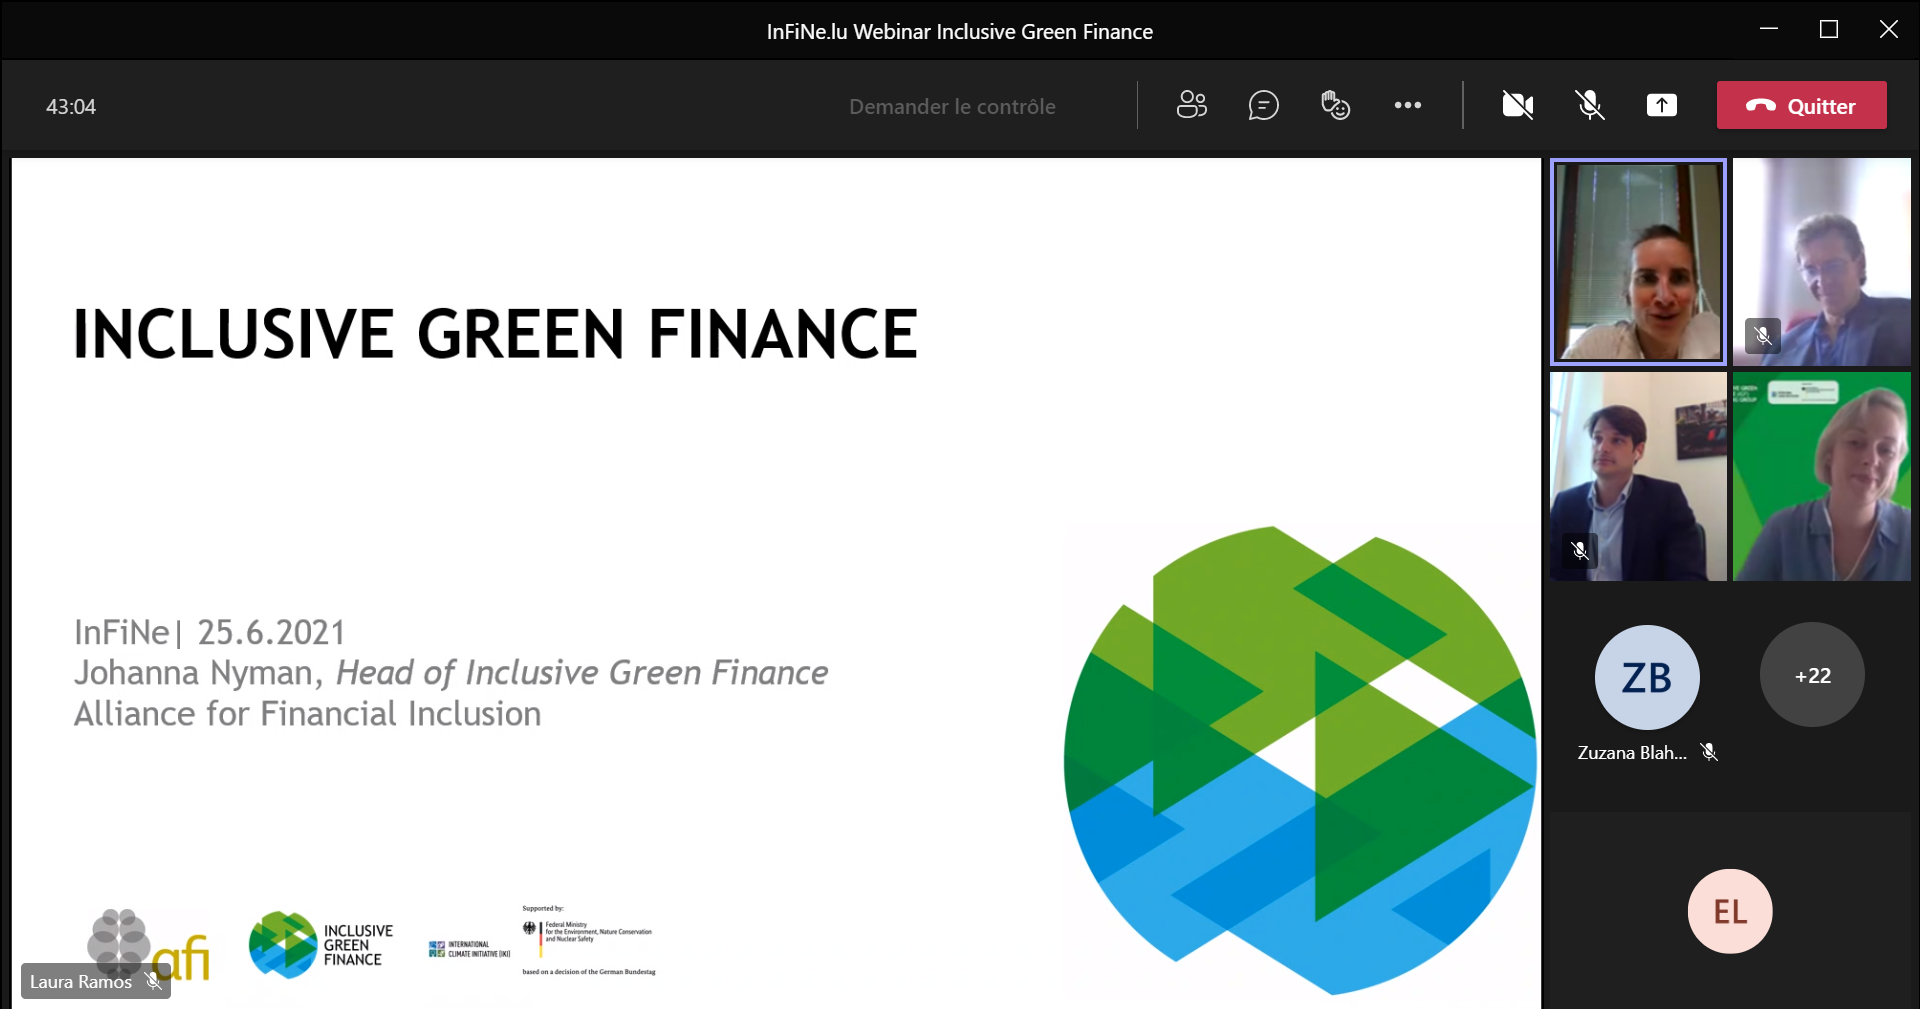1920x1009 pixels.
Task: Click the mute icon next to Zuzana Blah's name
Action: tap(1710, 752)
